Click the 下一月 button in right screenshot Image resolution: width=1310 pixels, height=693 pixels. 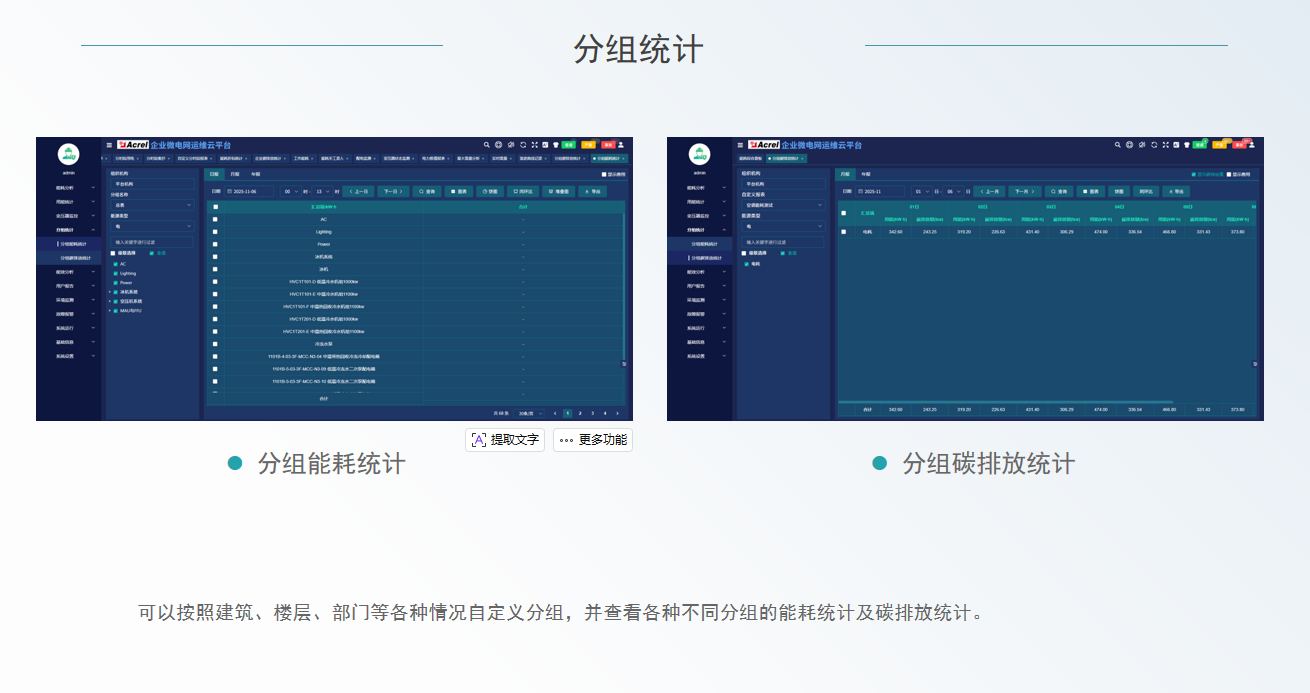point(1024,191)
